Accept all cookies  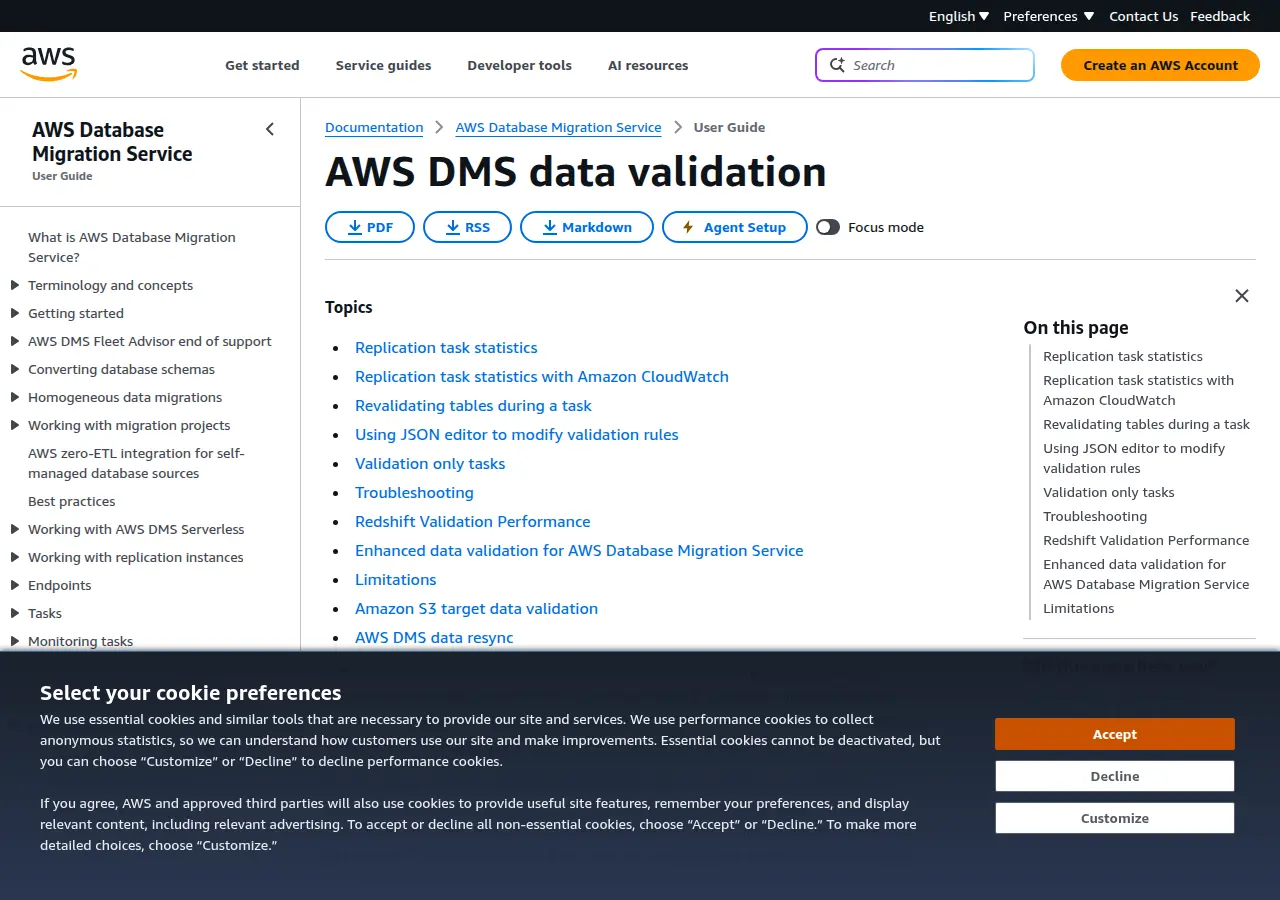point(1115,734)
